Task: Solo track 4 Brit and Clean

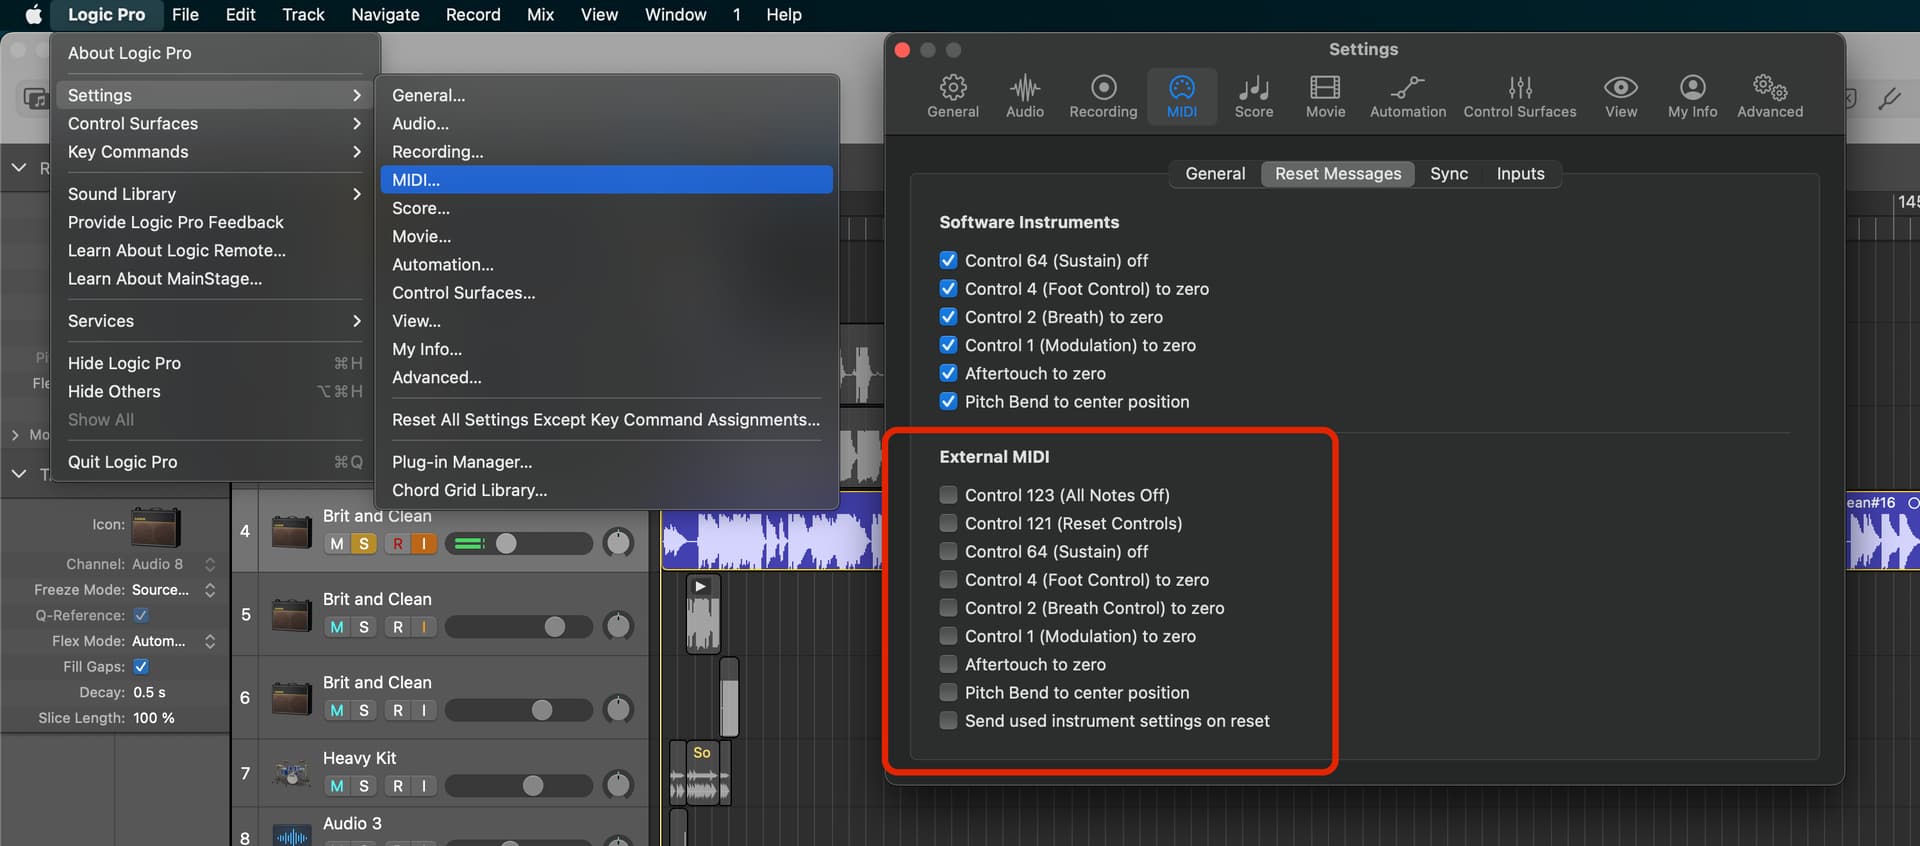Action: tap(364, 544)
